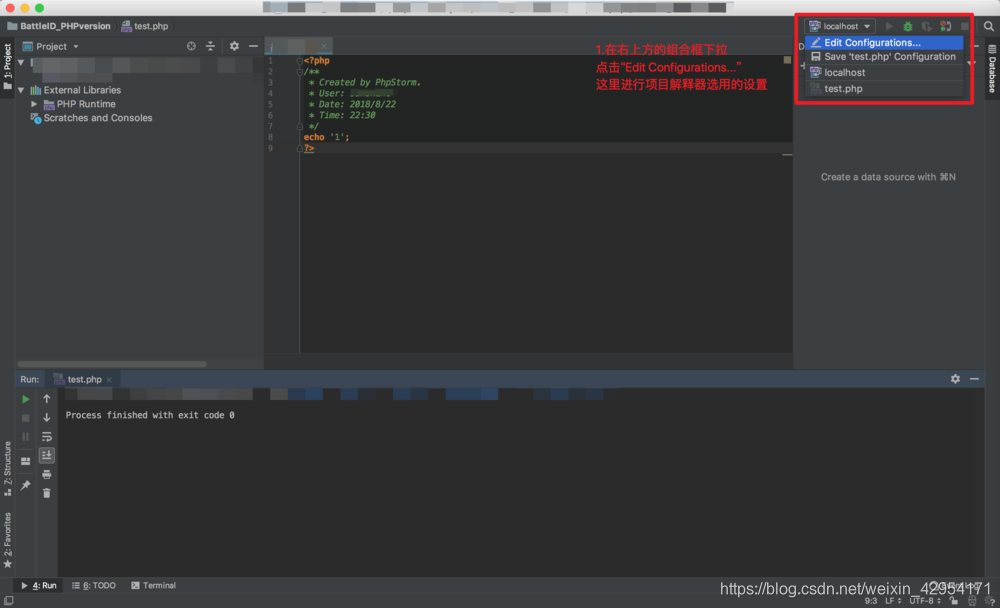This screenshot has width=1000, height=608.
Task: Click Collapse All icon in Project panel
Action: 210,47
